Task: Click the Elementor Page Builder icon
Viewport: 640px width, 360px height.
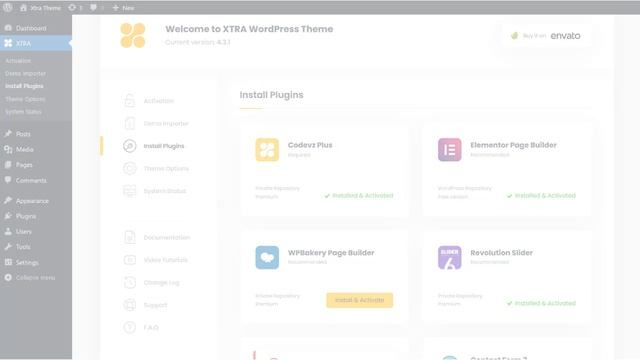Action: point(449,149)
